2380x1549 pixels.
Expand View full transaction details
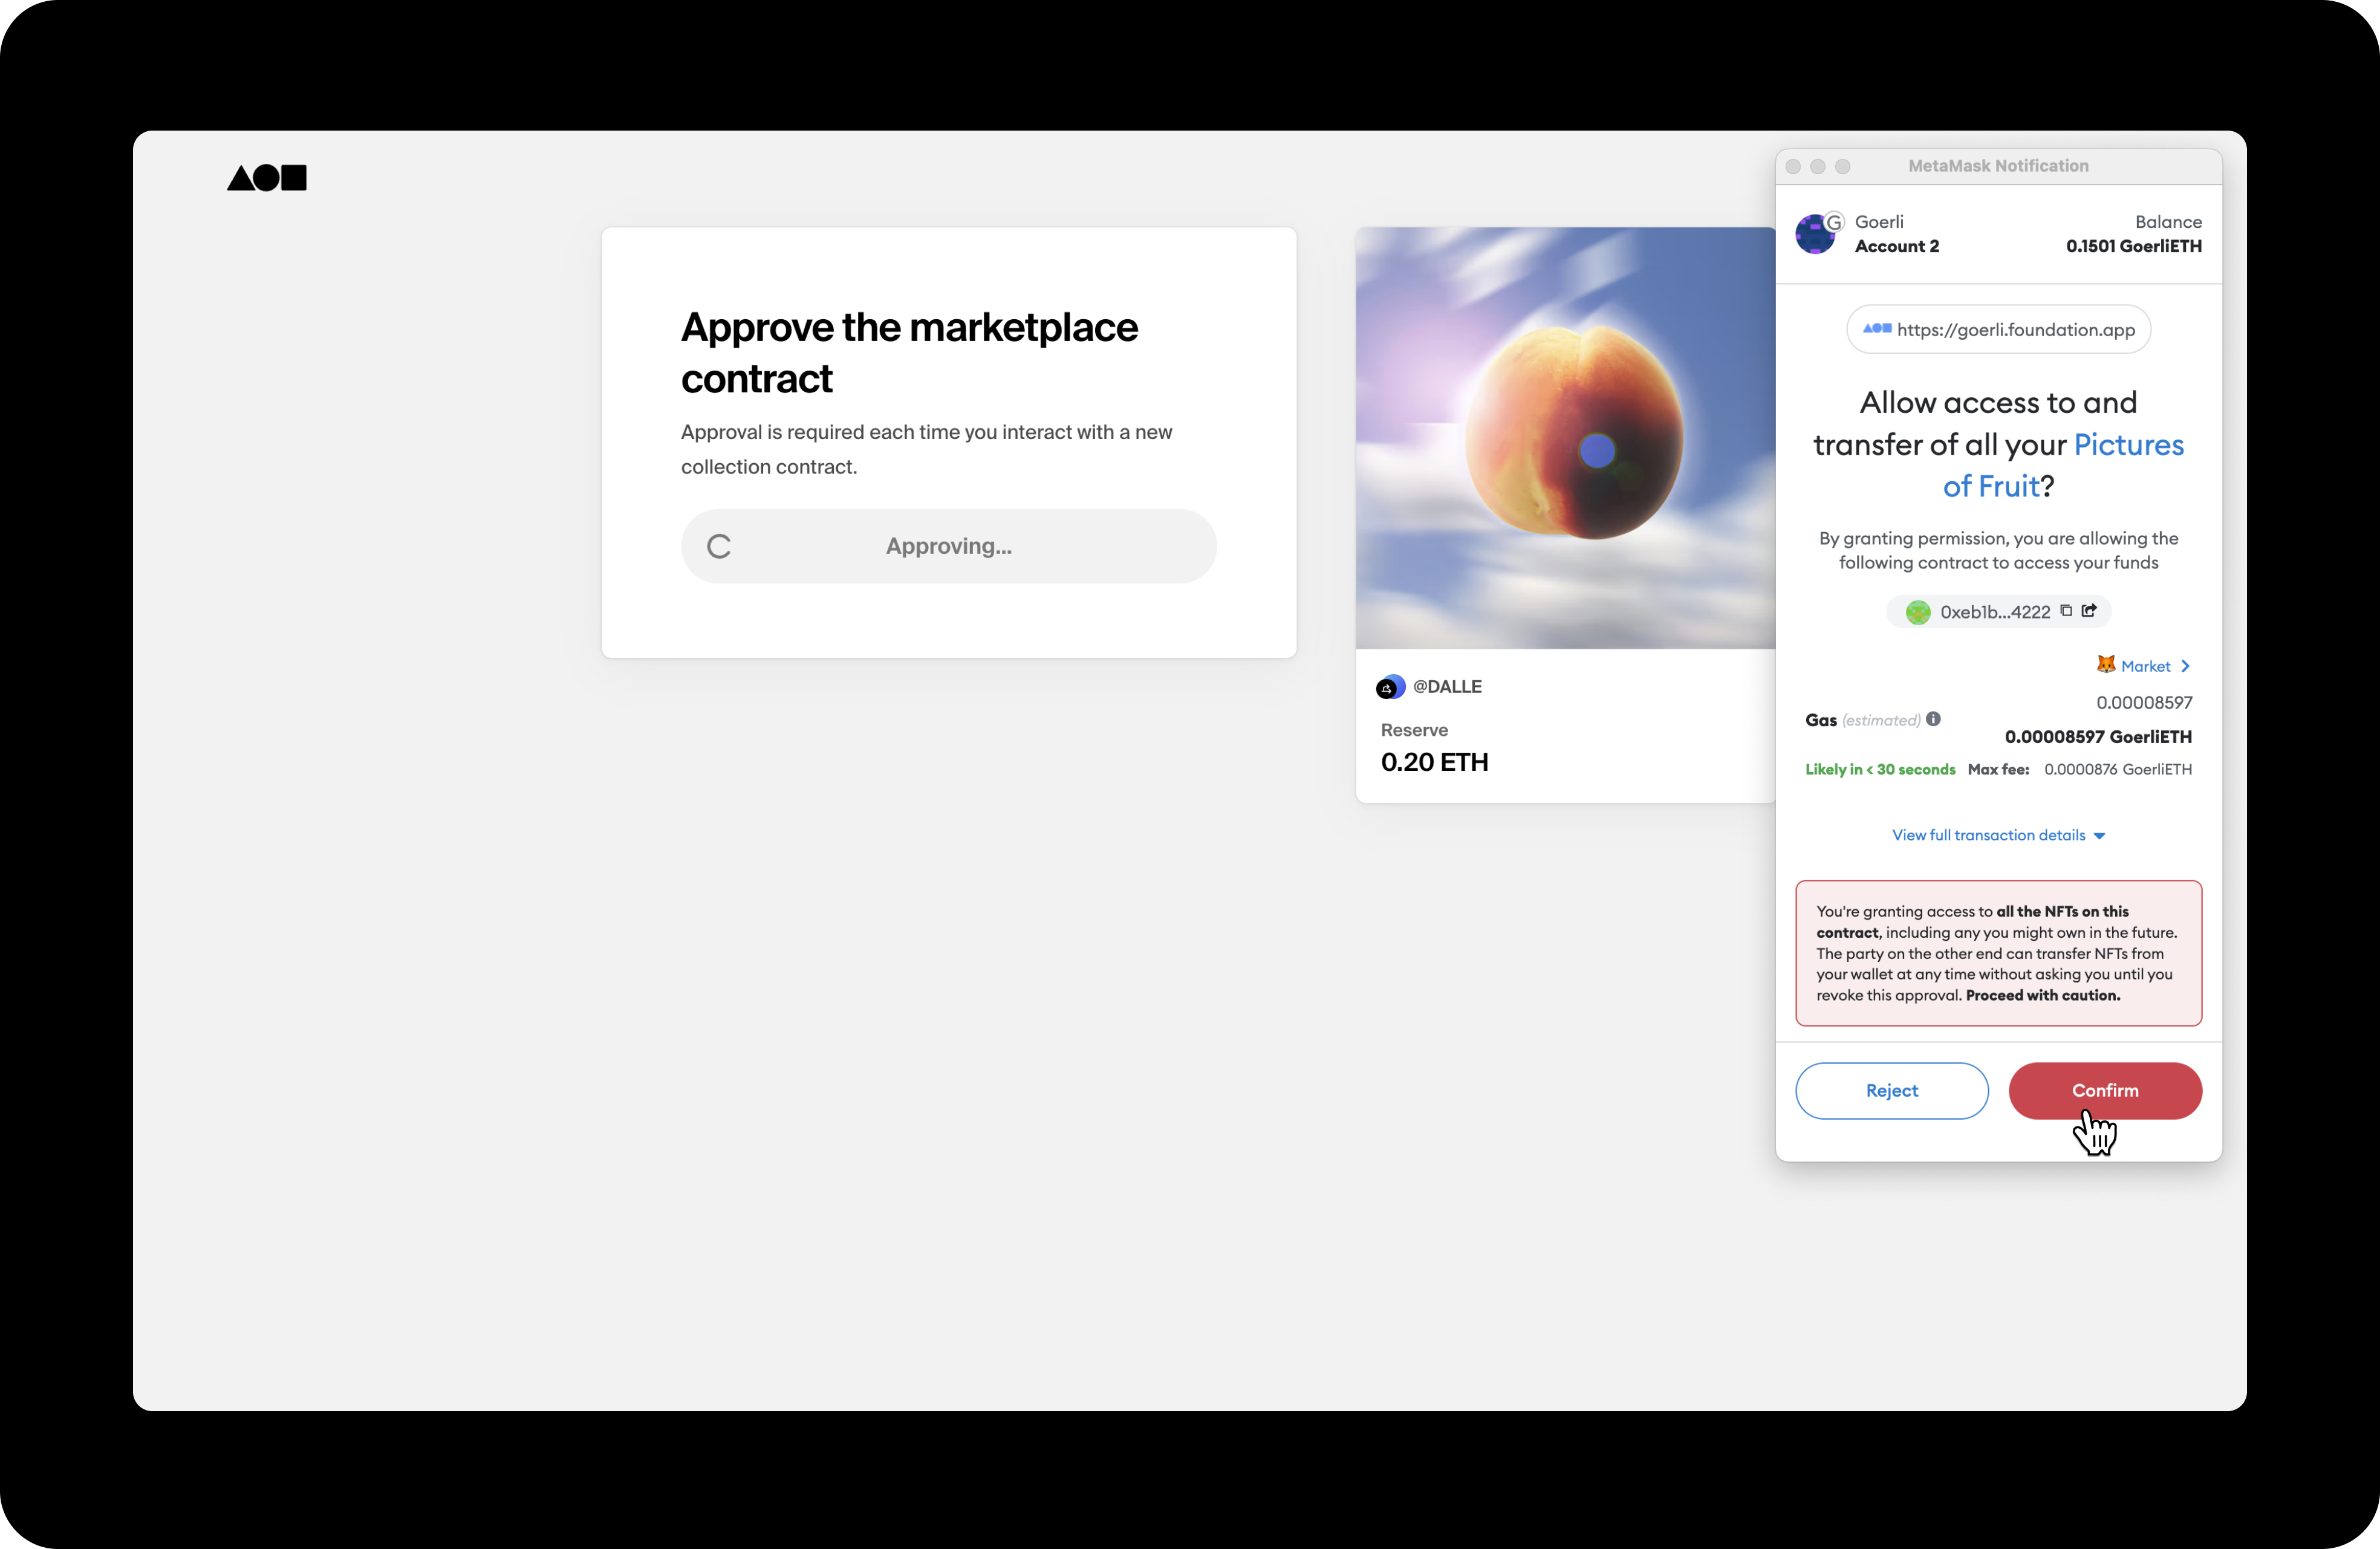[1988, 835]
